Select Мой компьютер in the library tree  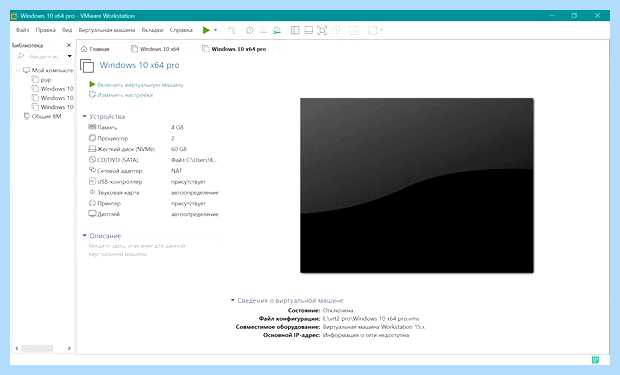[x=48, y=70]
